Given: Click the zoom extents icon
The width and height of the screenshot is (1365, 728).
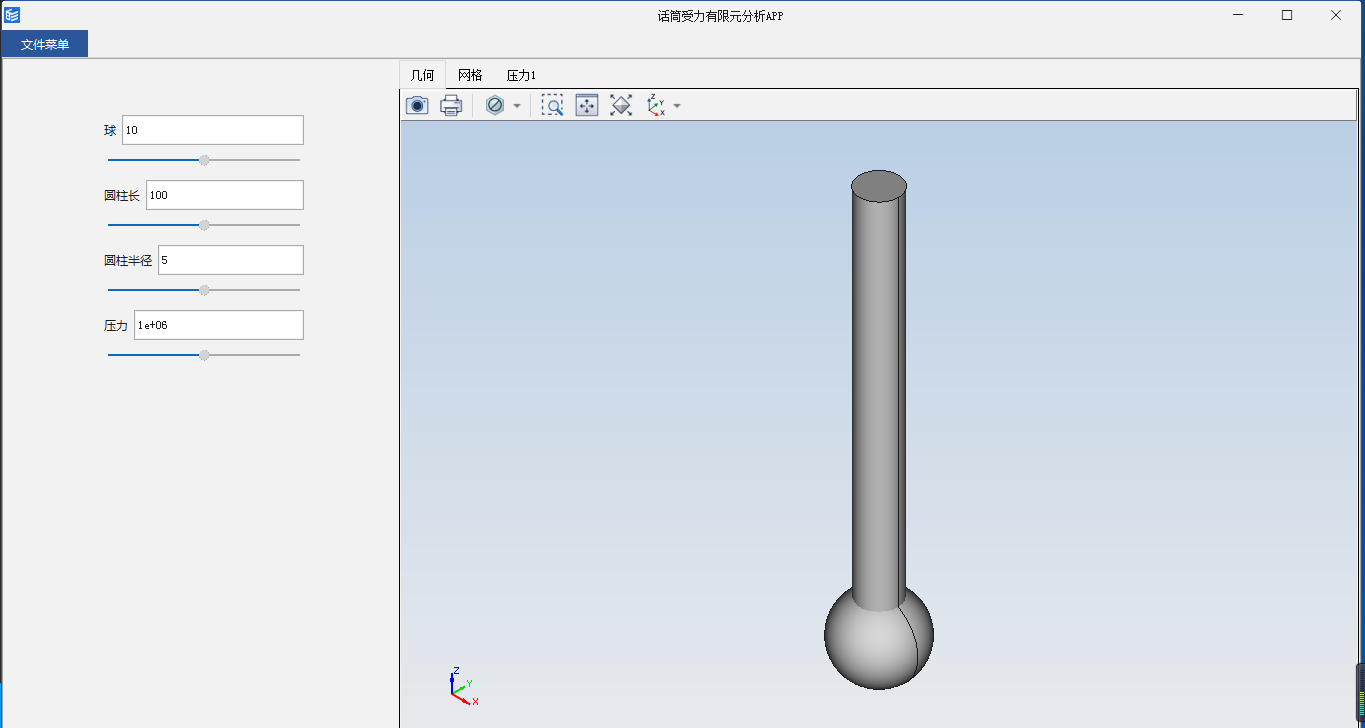Looking at the screenshot, I should 621,105.
